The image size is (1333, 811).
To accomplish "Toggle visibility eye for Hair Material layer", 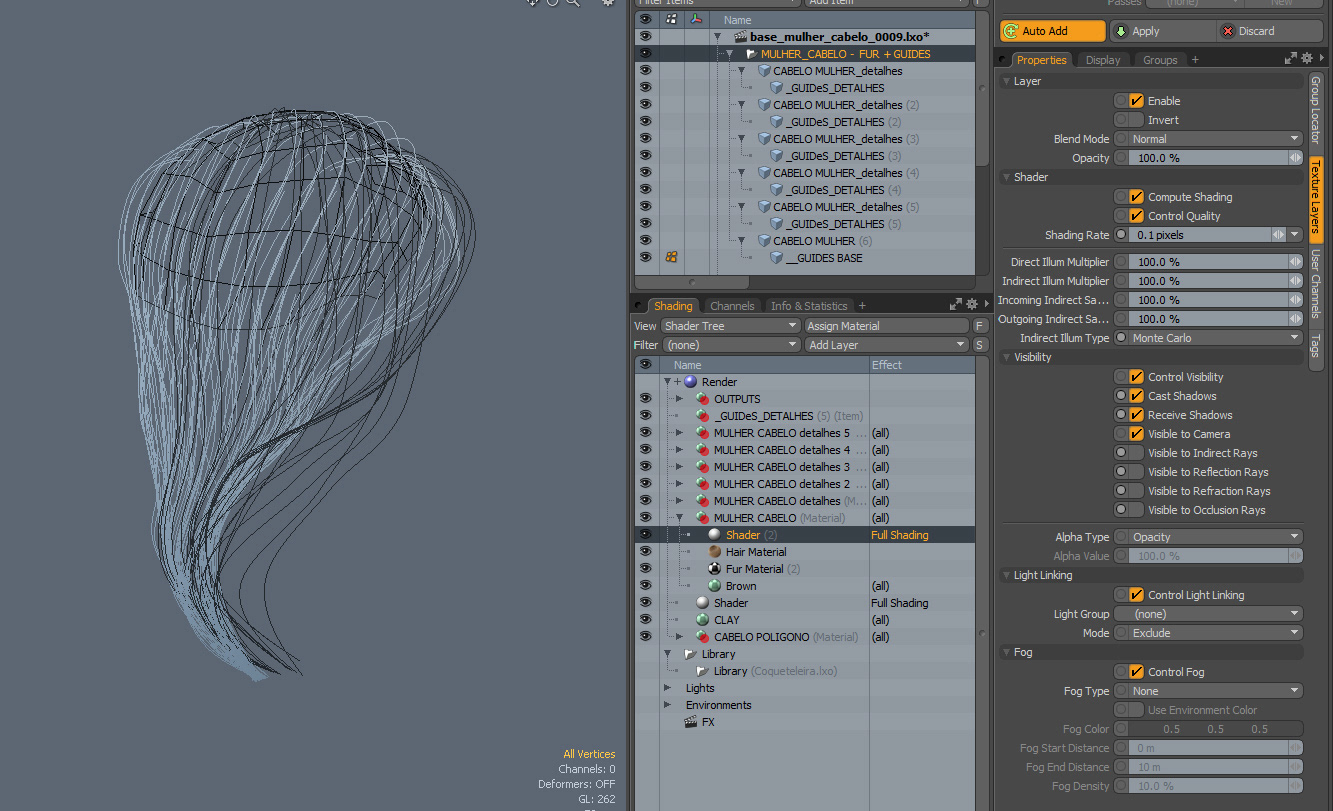I will (645, 552).
